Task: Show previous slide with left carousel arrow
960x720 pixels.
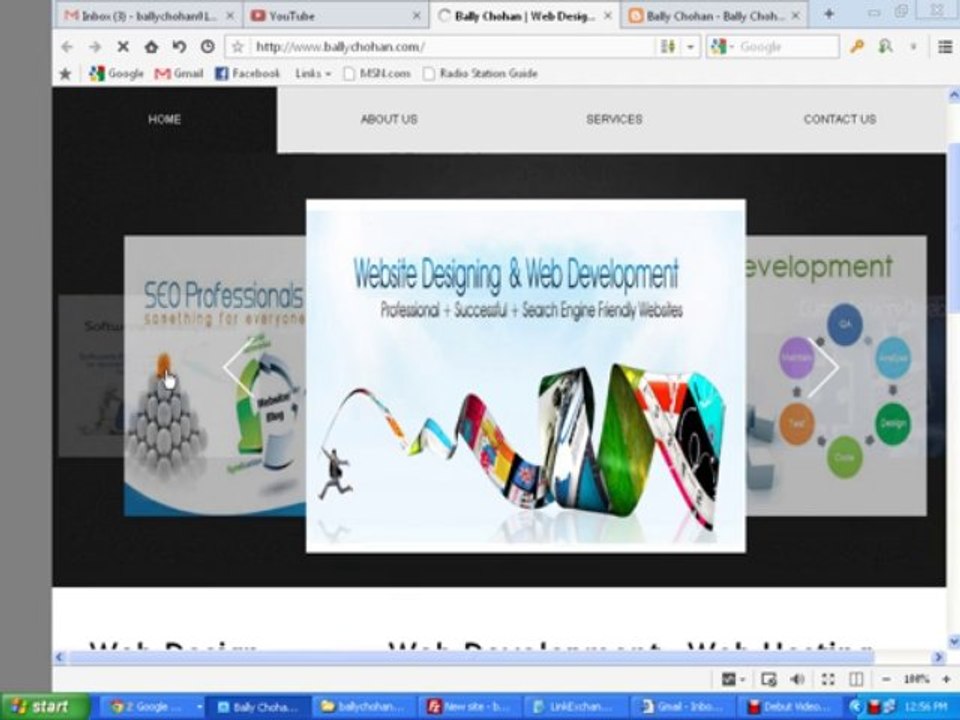Action: click(238, 368)
